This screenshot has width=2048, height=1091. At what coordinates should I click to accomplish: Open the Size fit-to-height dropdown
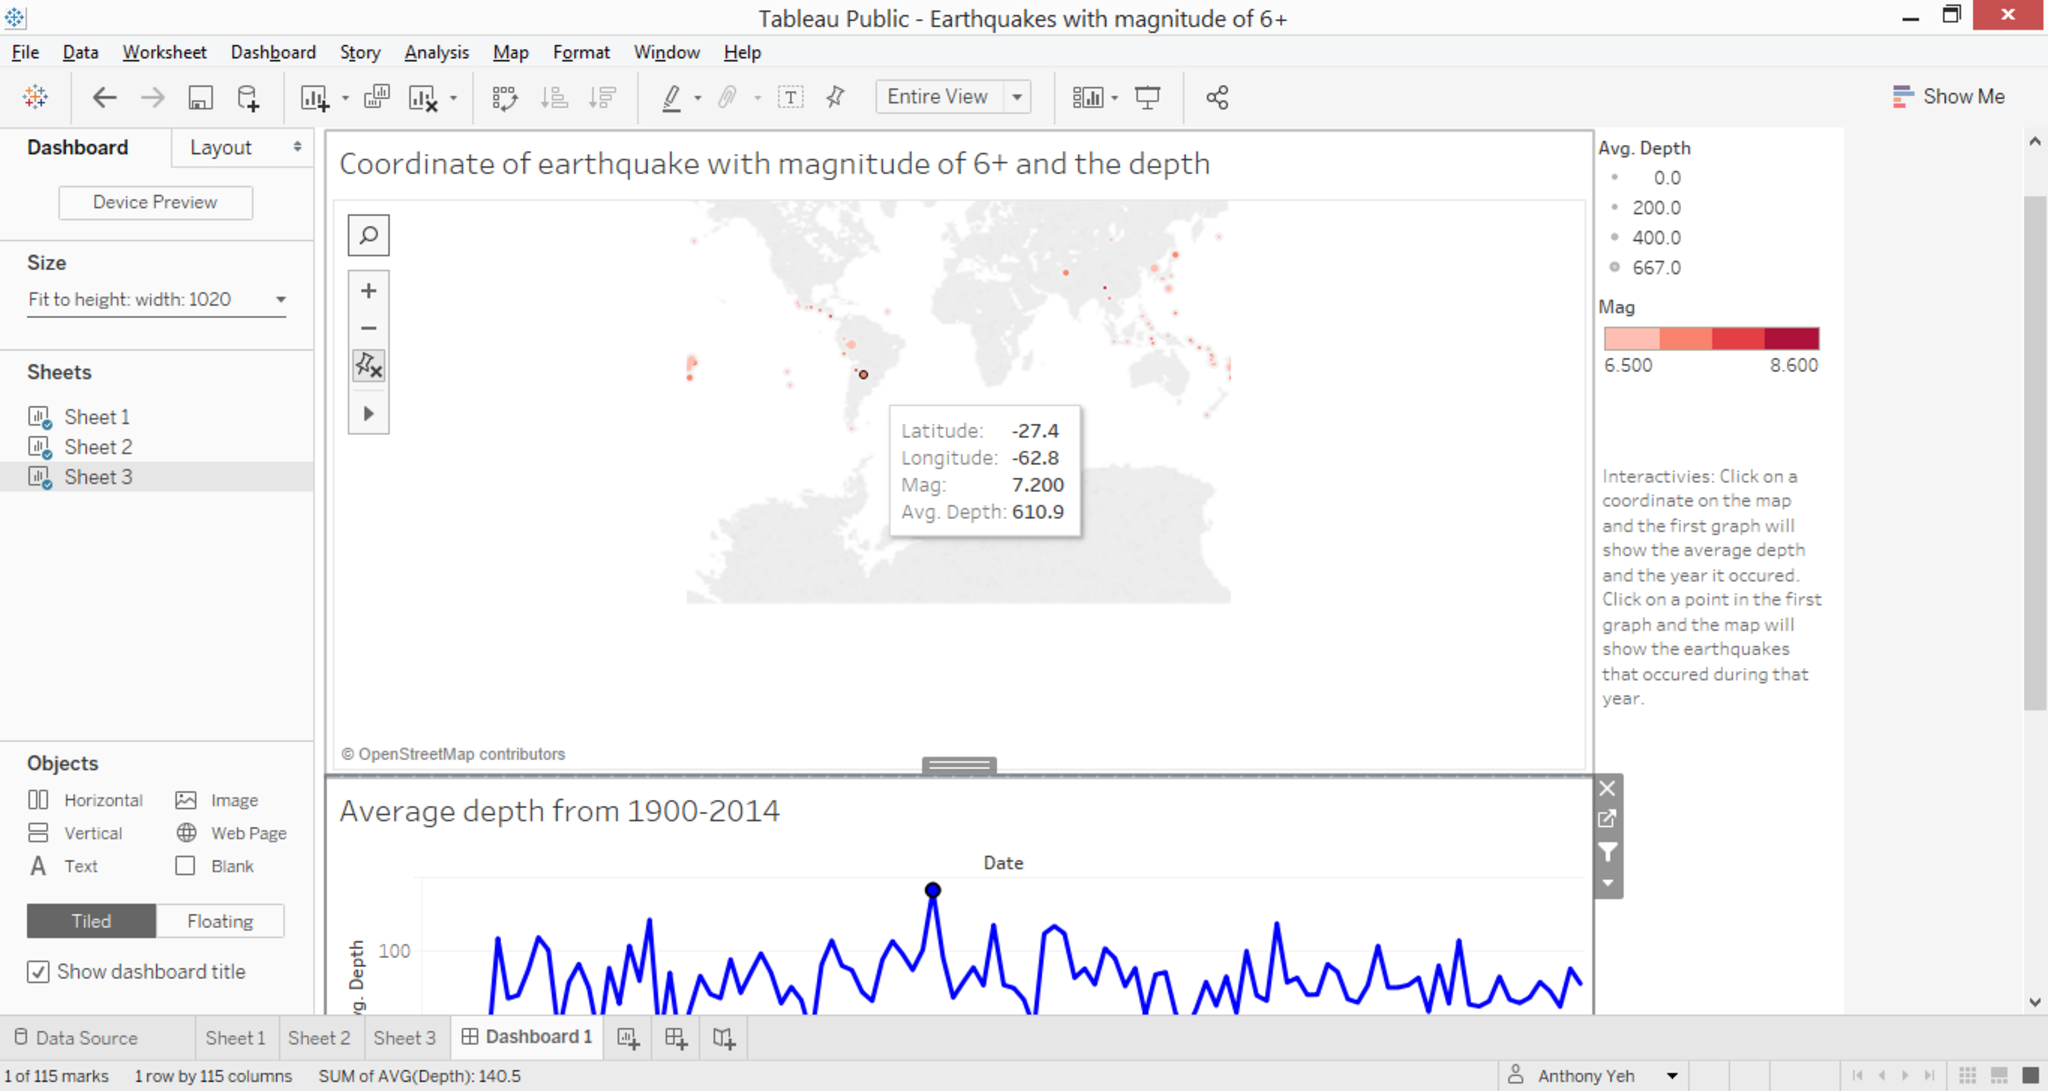click(280, 299)
